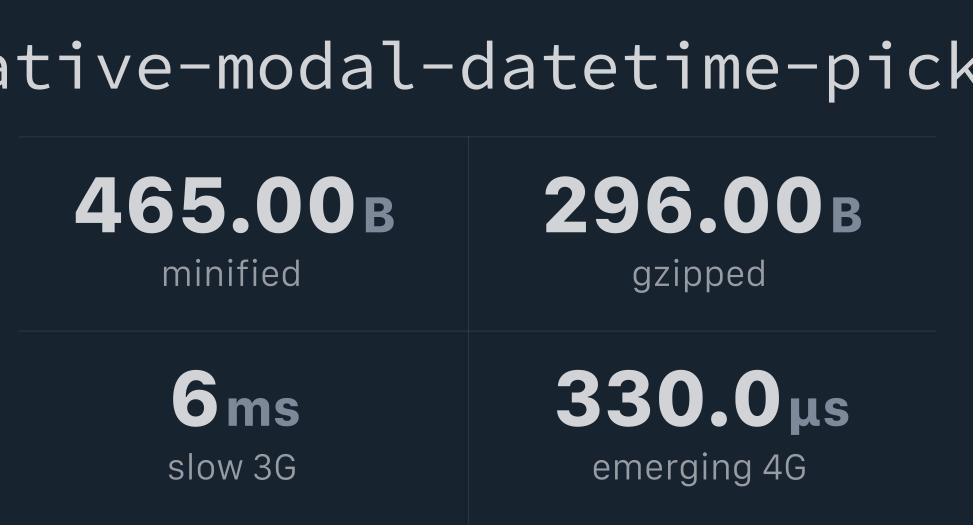Click the 'ms' unit label
Viewport: 973px width, 525px height.
263,408
